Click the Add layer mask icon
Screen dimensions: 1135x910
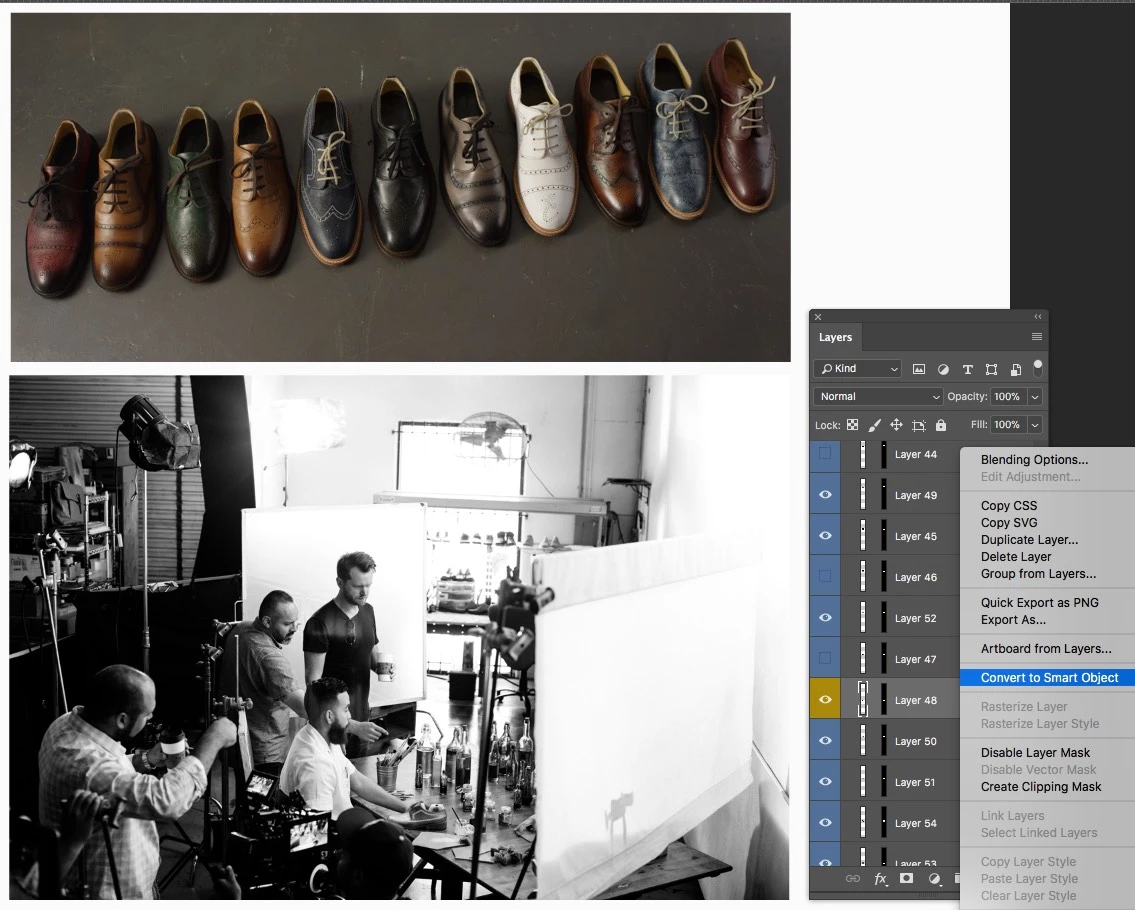click(x=906, y=878)
